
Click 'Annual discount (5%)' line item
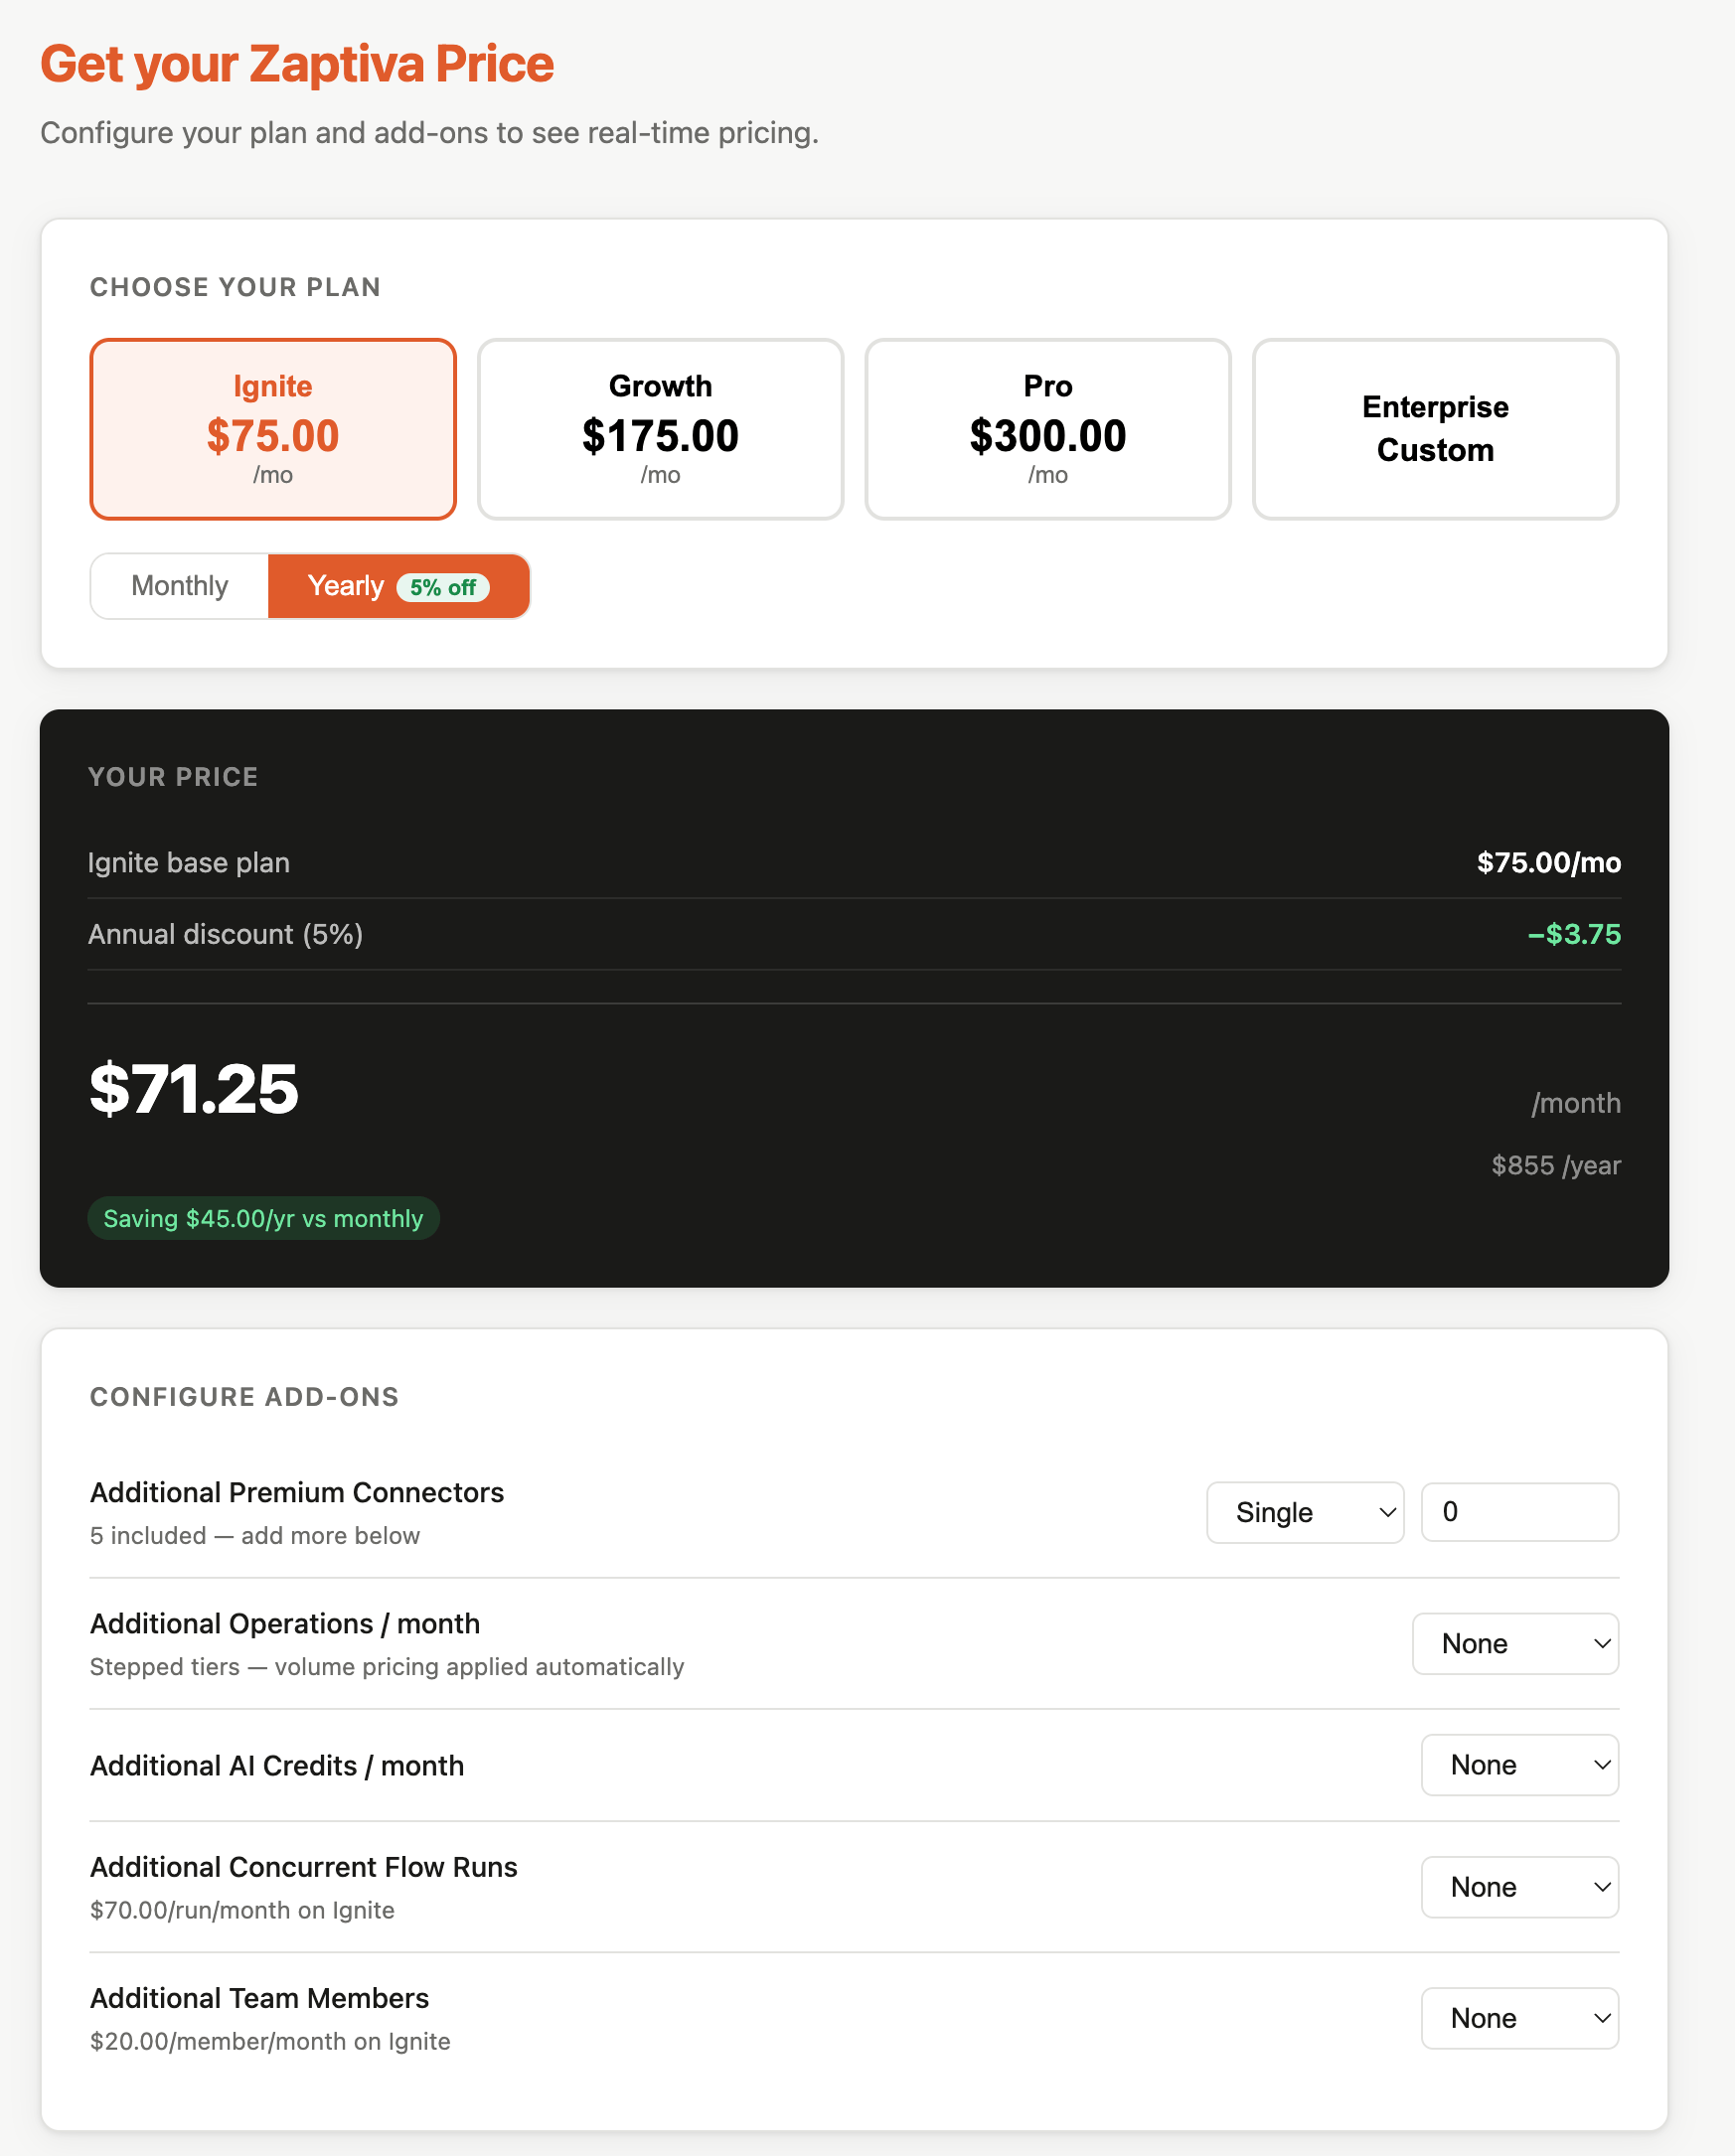pyautogui.click(x=226, y=934)
